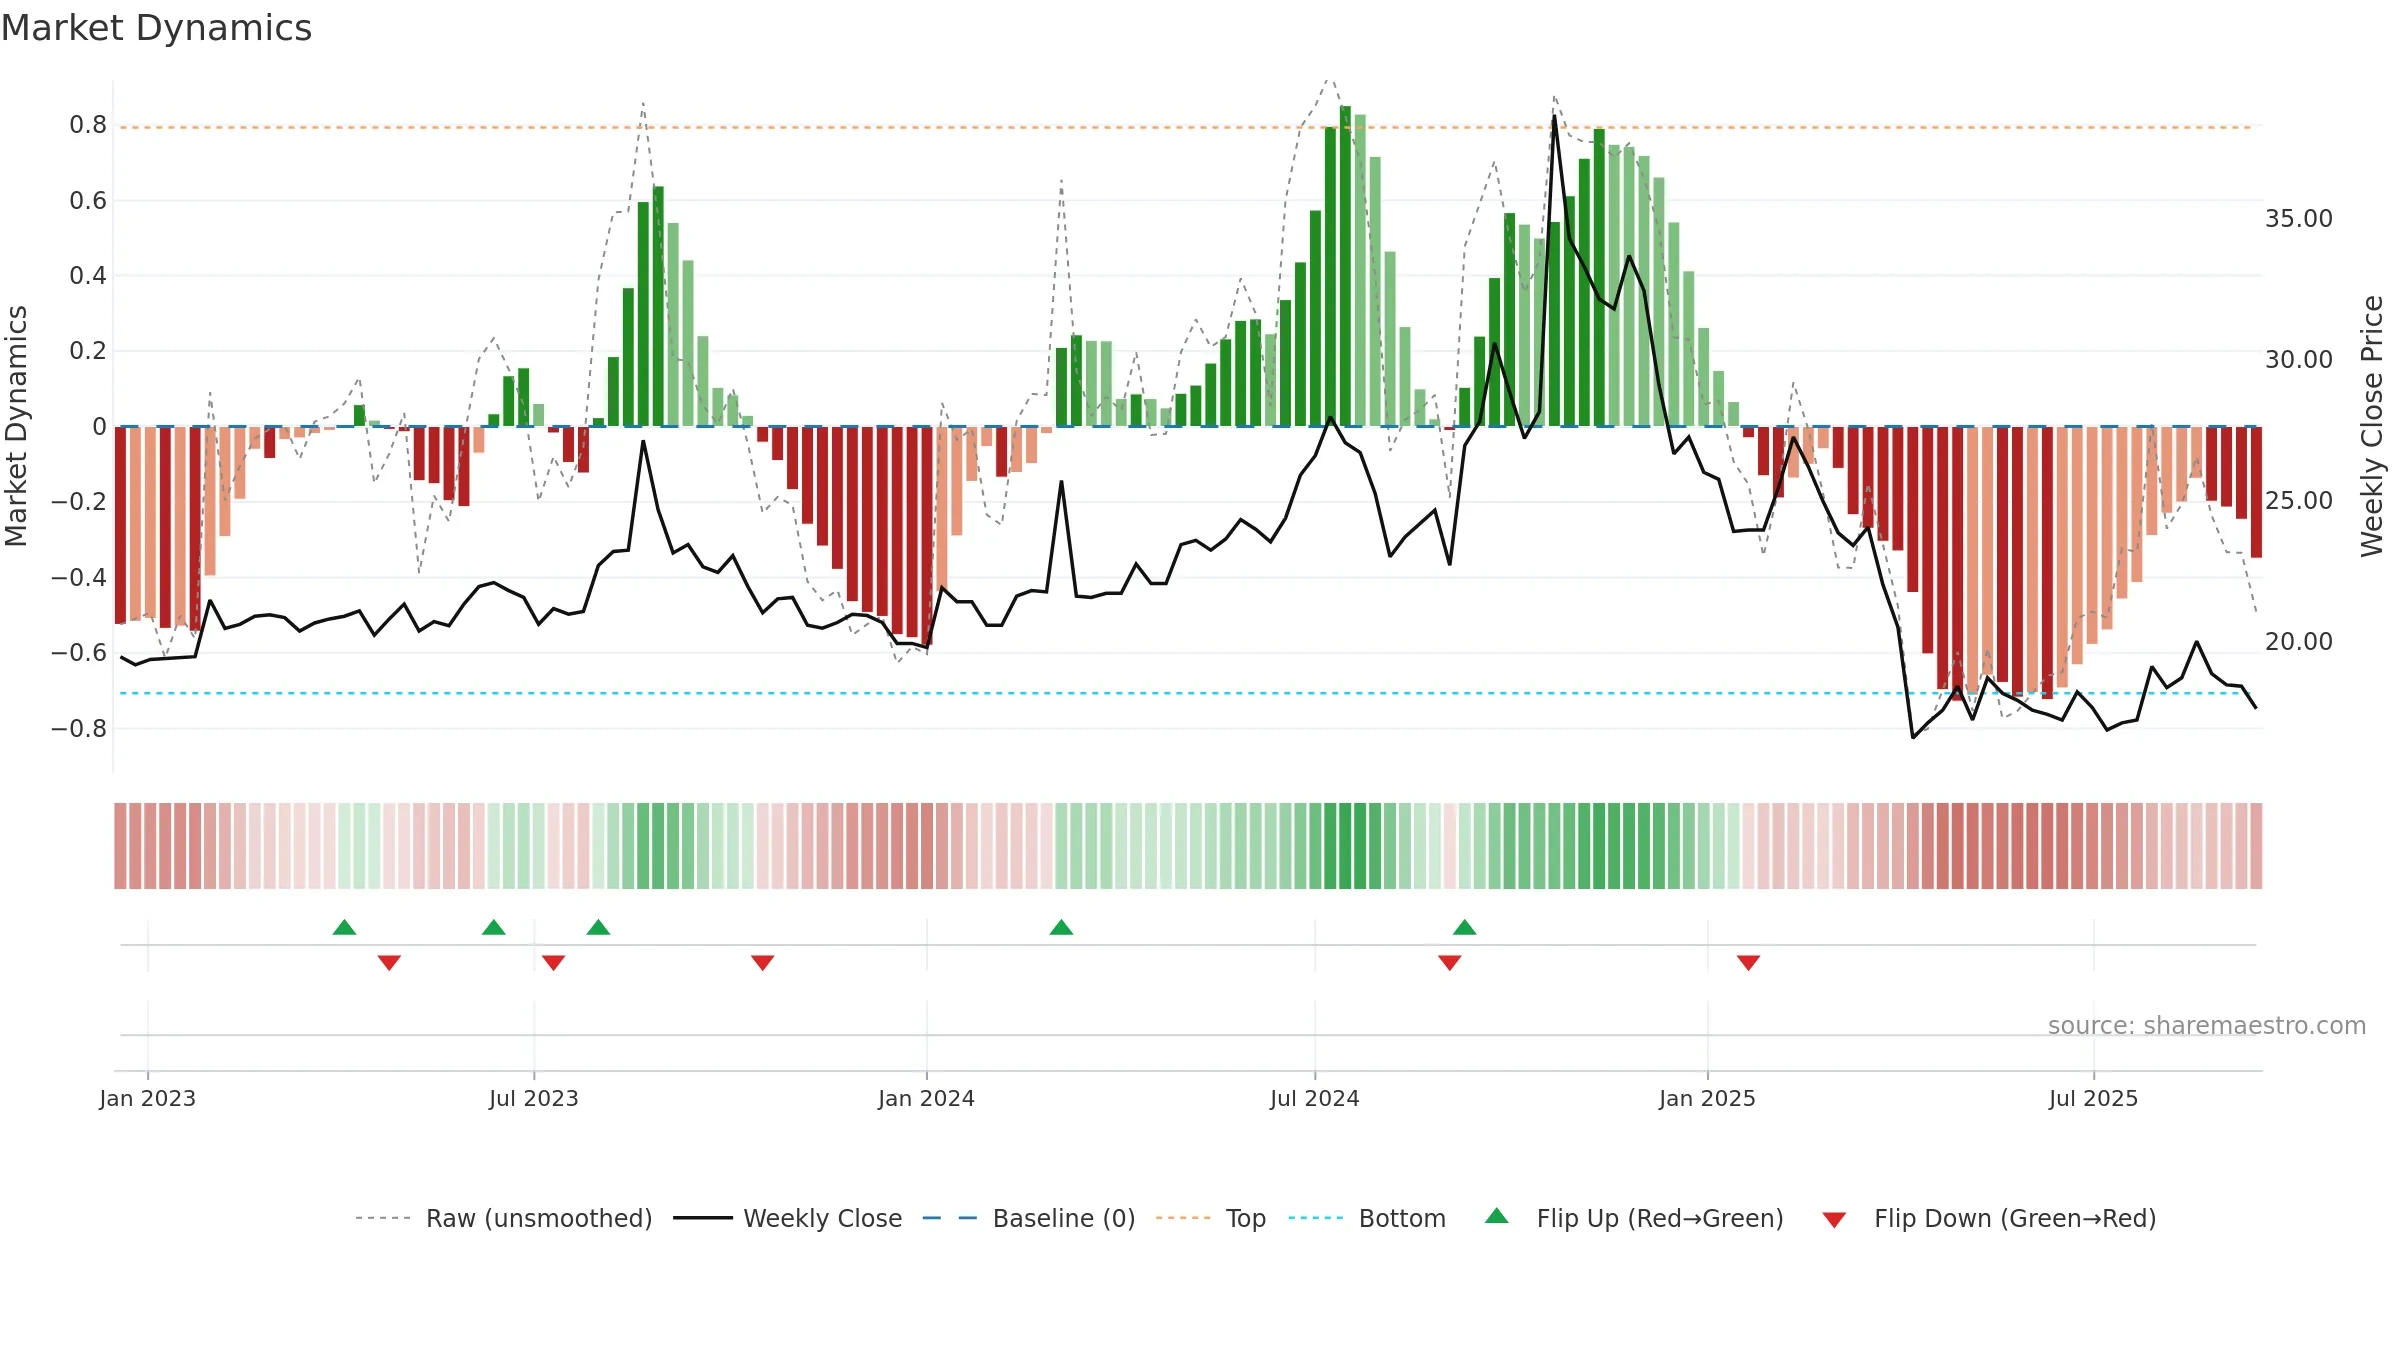Image resolution: width=2400 pixels, height=1350 pixels.
Task: Click the '−0.6' left axis tick label
Action: pyautogui.click(x=79, y=653)
